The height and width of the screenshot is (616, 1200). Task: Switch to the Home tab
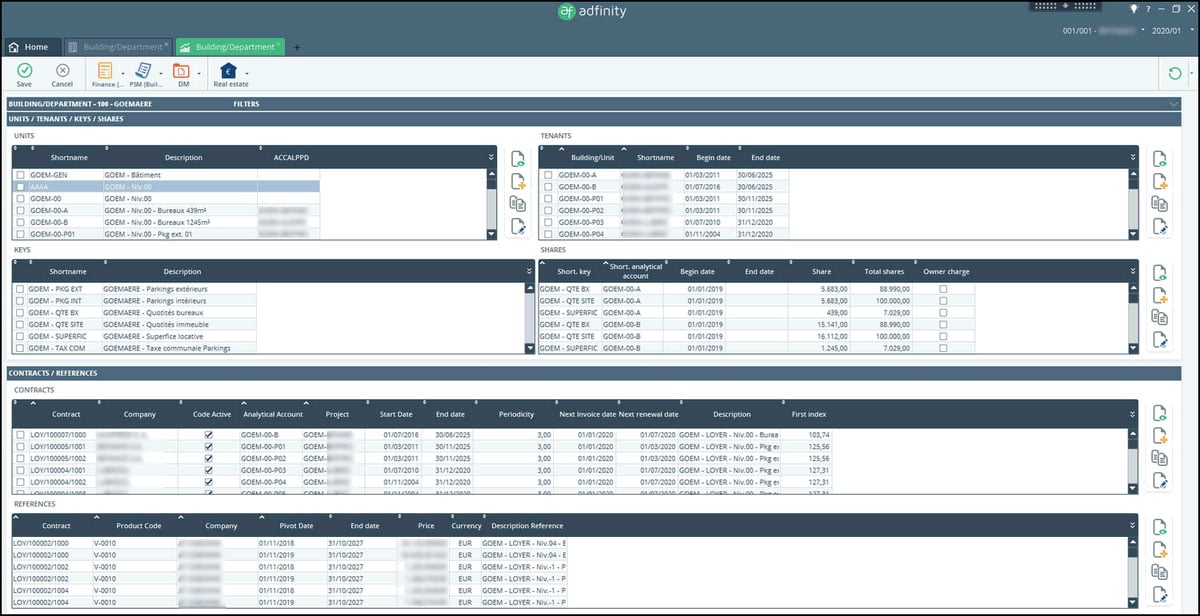pyautogui.click(x=29, y=47)
